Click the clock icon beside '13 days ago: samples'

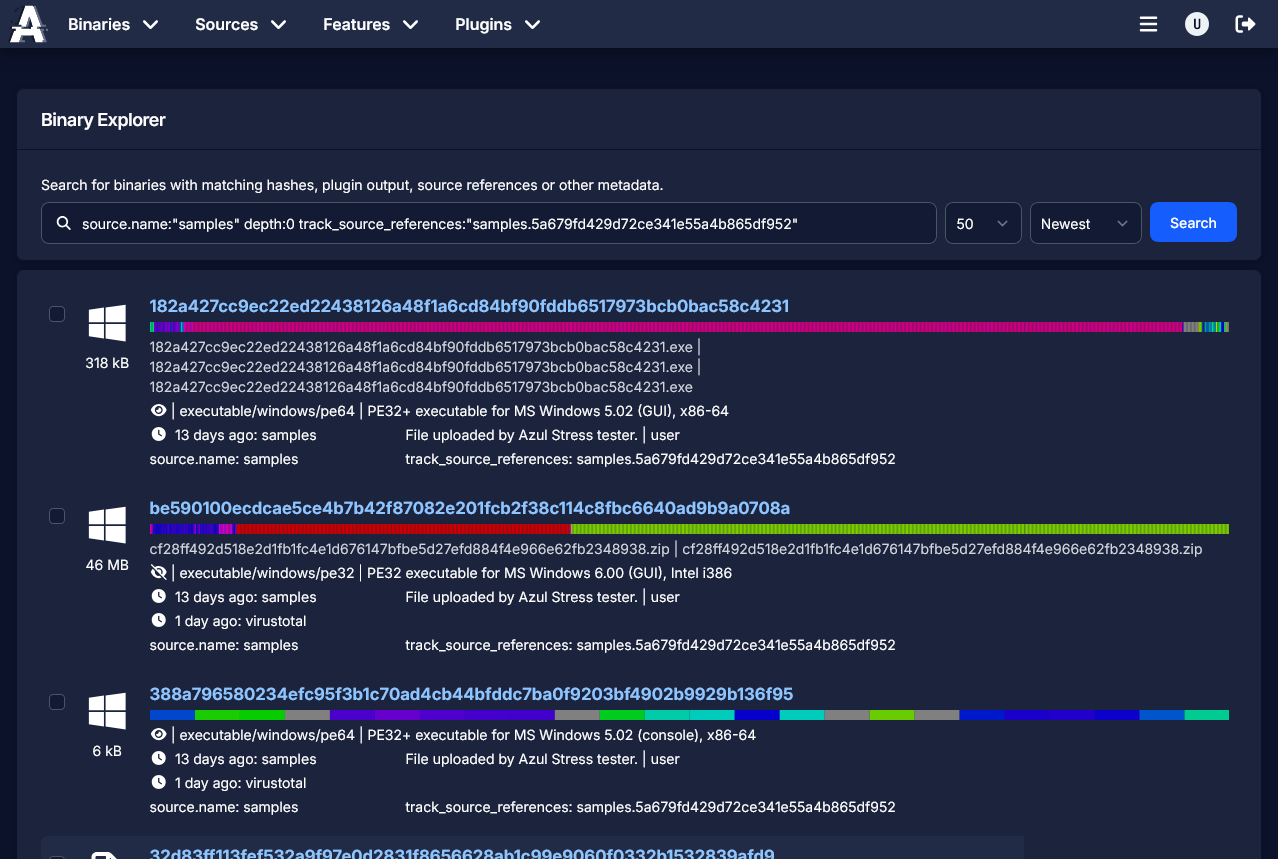point(157,435)
